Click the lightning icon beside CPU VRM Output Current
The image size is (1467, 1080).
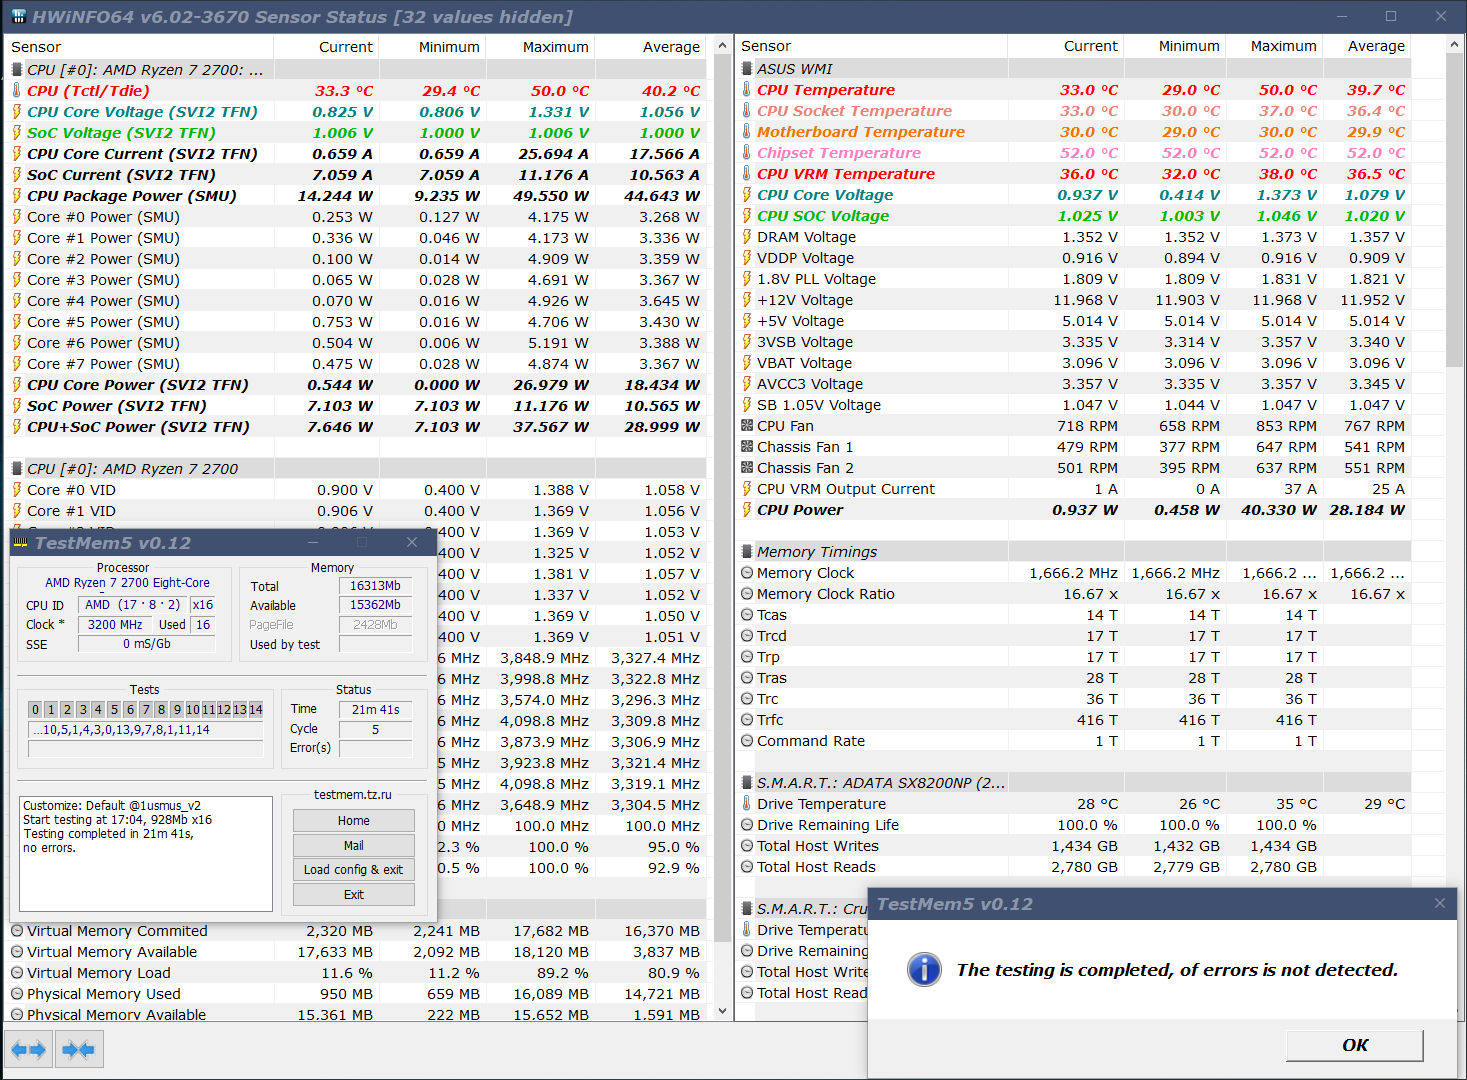coord(747,489)
